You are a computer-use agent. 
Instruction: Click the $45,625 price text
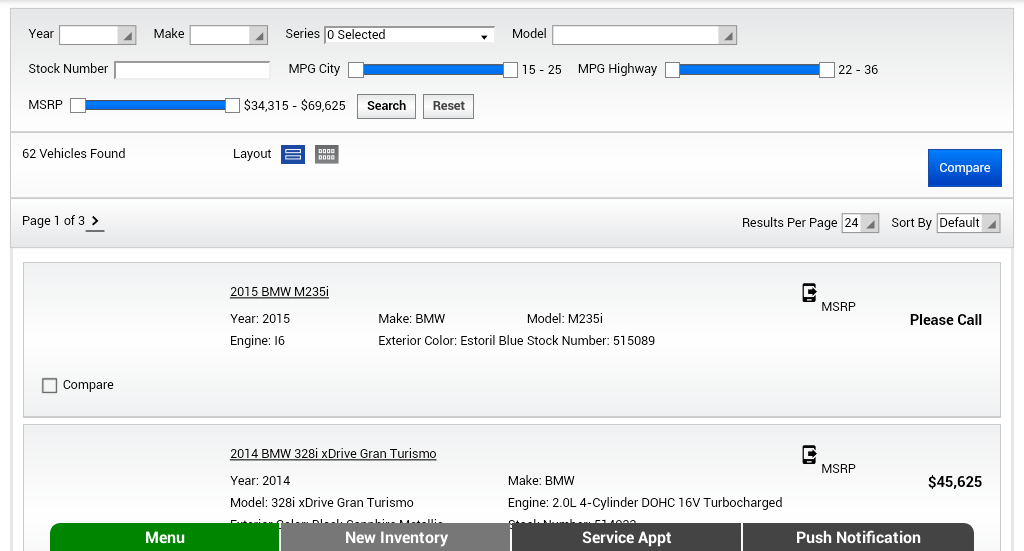(x=955, y=482)
